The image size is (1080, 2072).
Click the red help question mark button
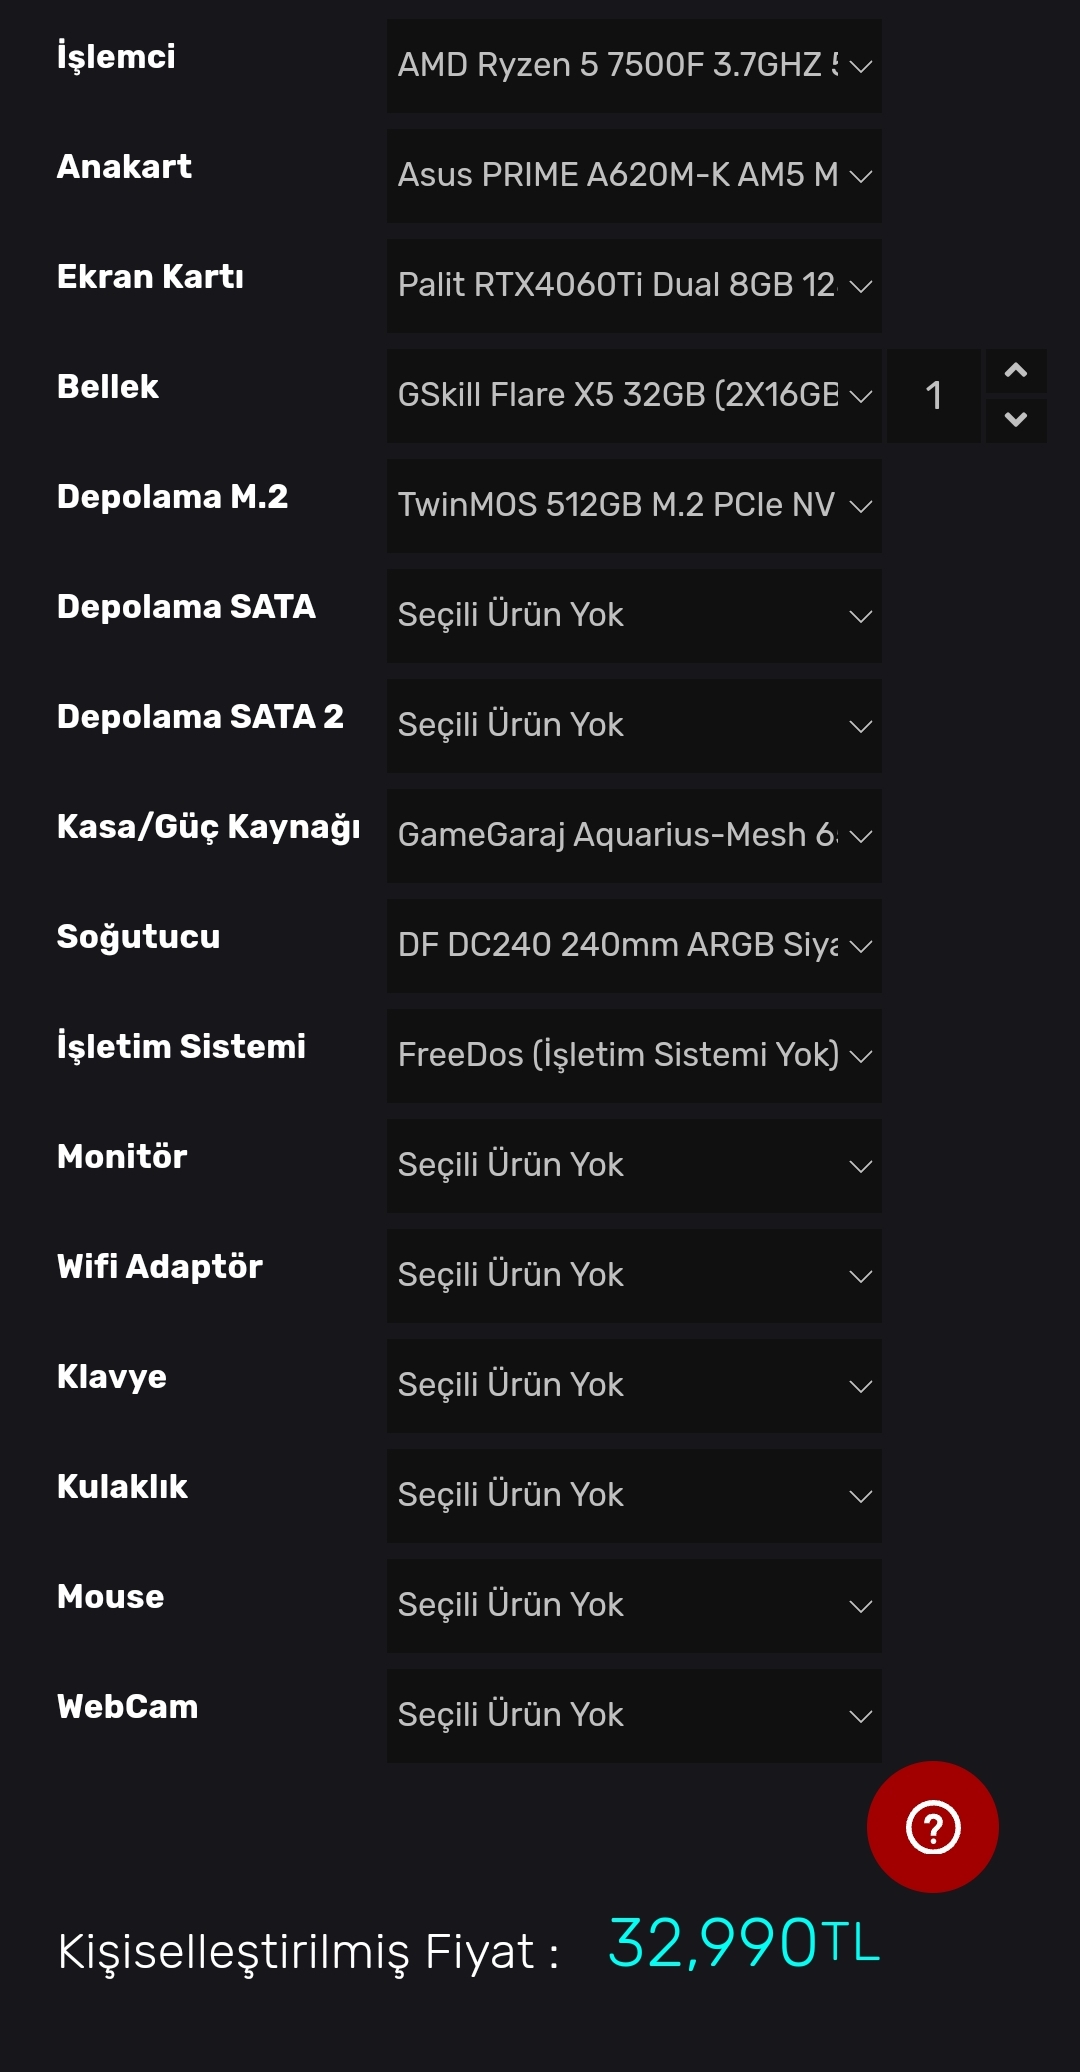(x=932, y=1827)
